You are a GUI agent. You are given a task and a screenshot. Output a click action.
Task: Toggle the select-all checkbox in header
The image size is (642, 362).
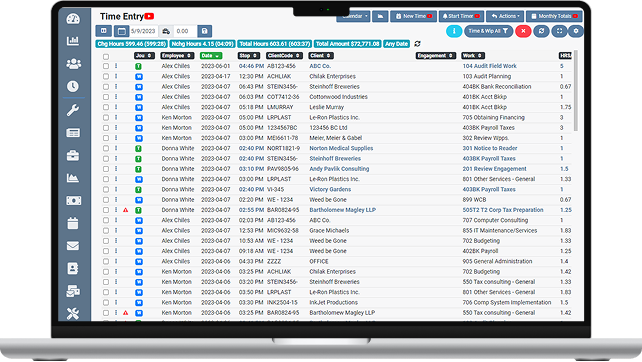pyautogui.click(x=106, y=57)
